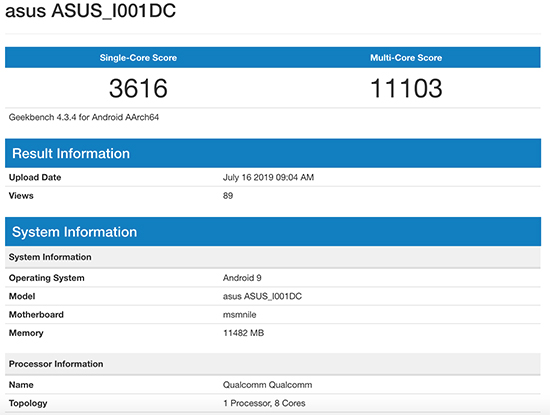Click the Processor Information subheading
Viewport: 550px width, 415px height.
(56, 364)
